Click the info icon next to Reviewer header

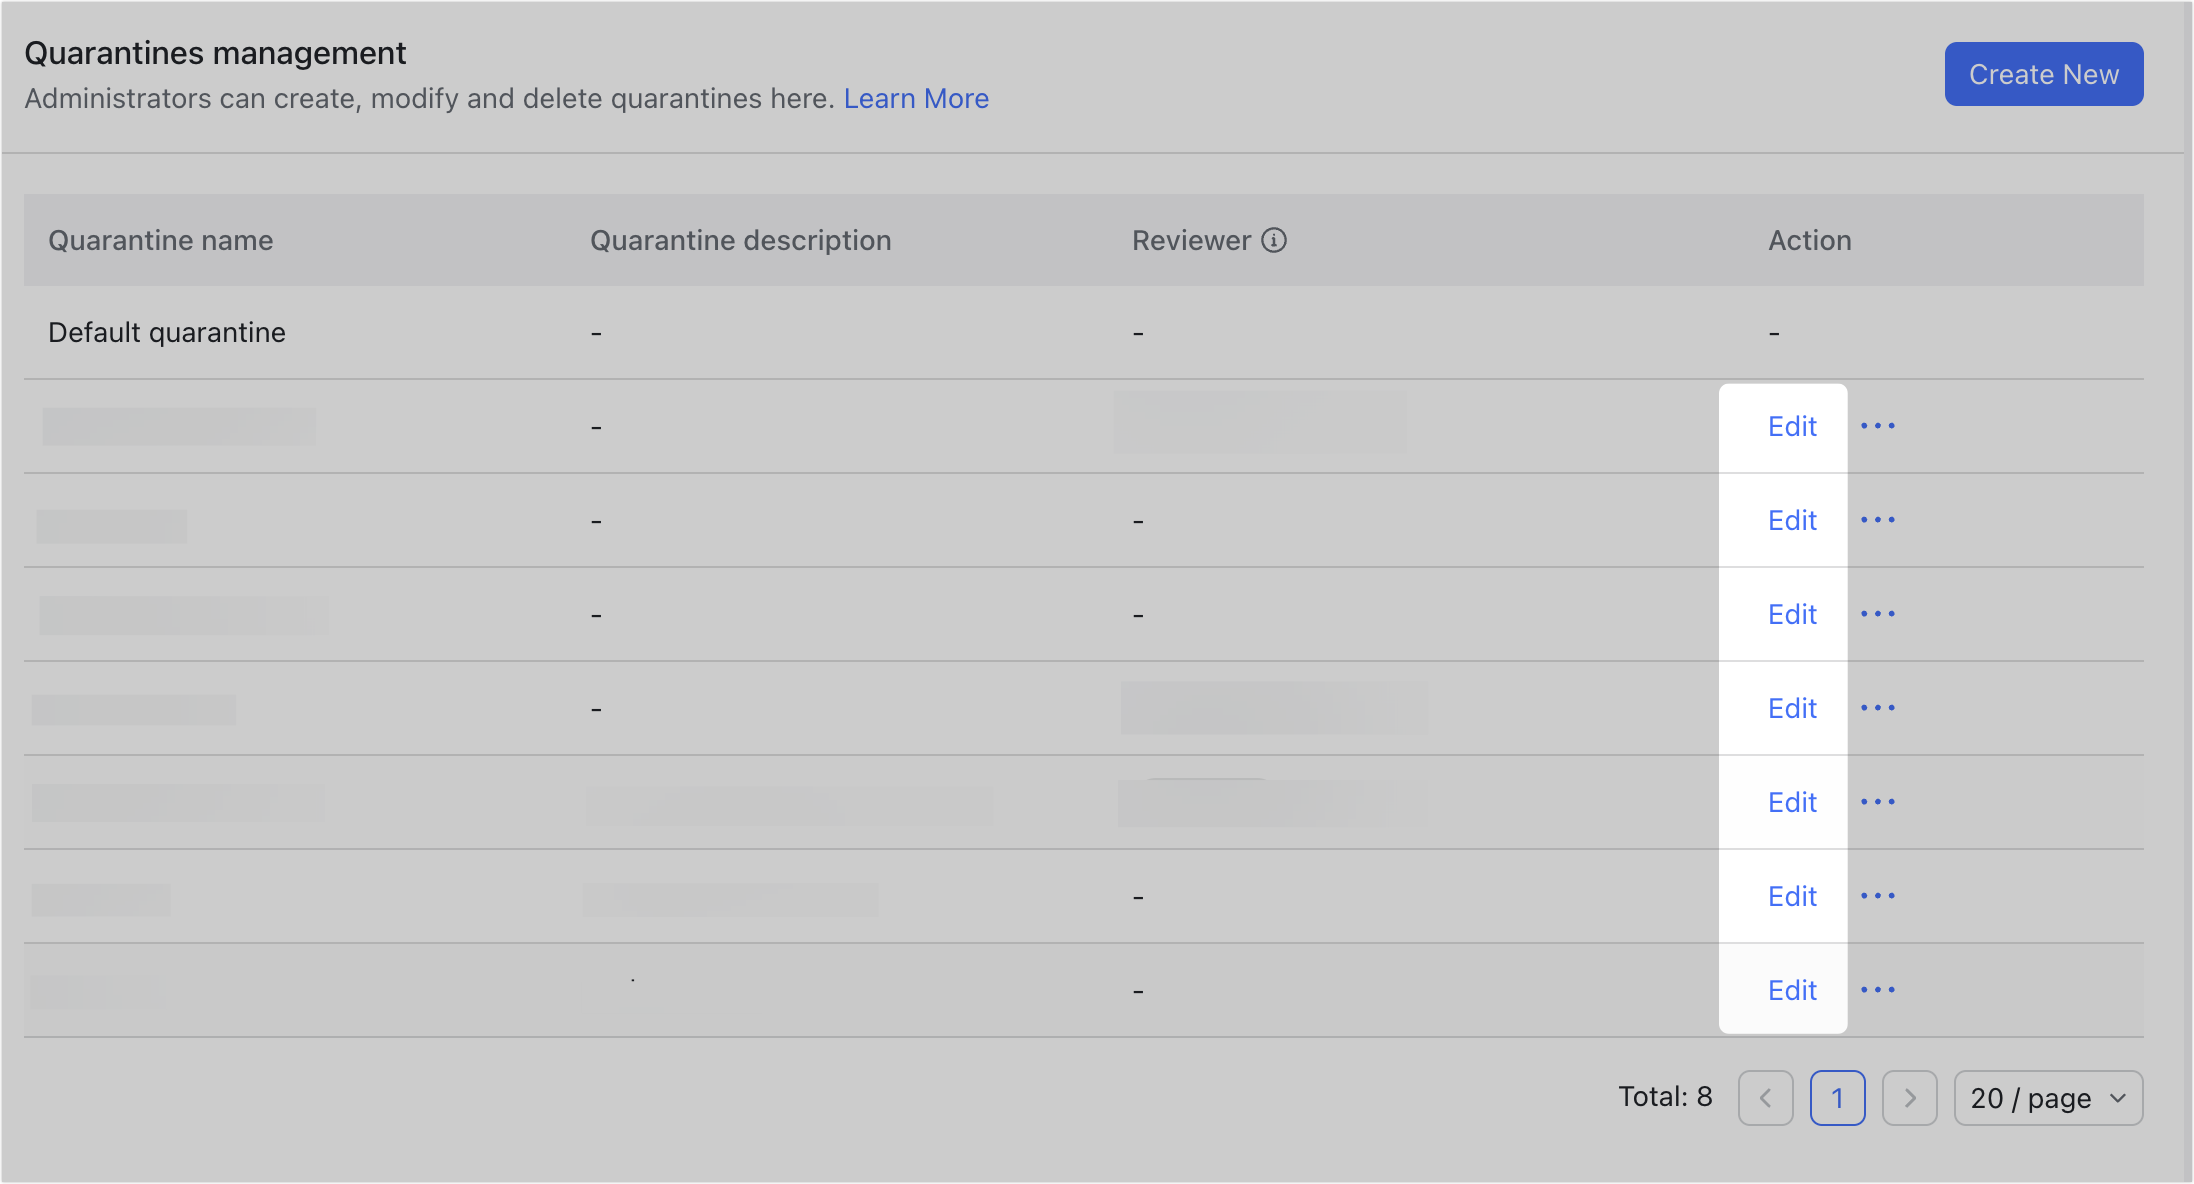click(x=1274, y=240)
